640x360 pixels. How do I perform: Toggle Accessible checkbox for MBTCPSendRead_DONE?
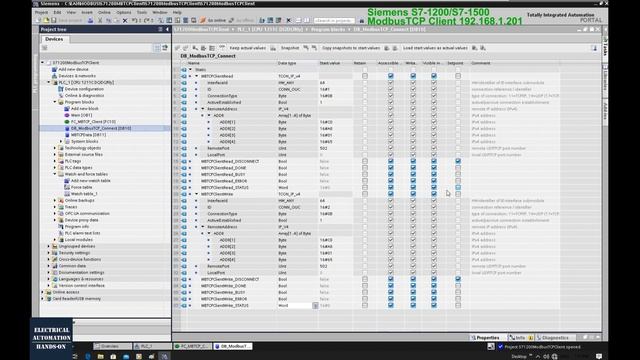tap(391, 168)
